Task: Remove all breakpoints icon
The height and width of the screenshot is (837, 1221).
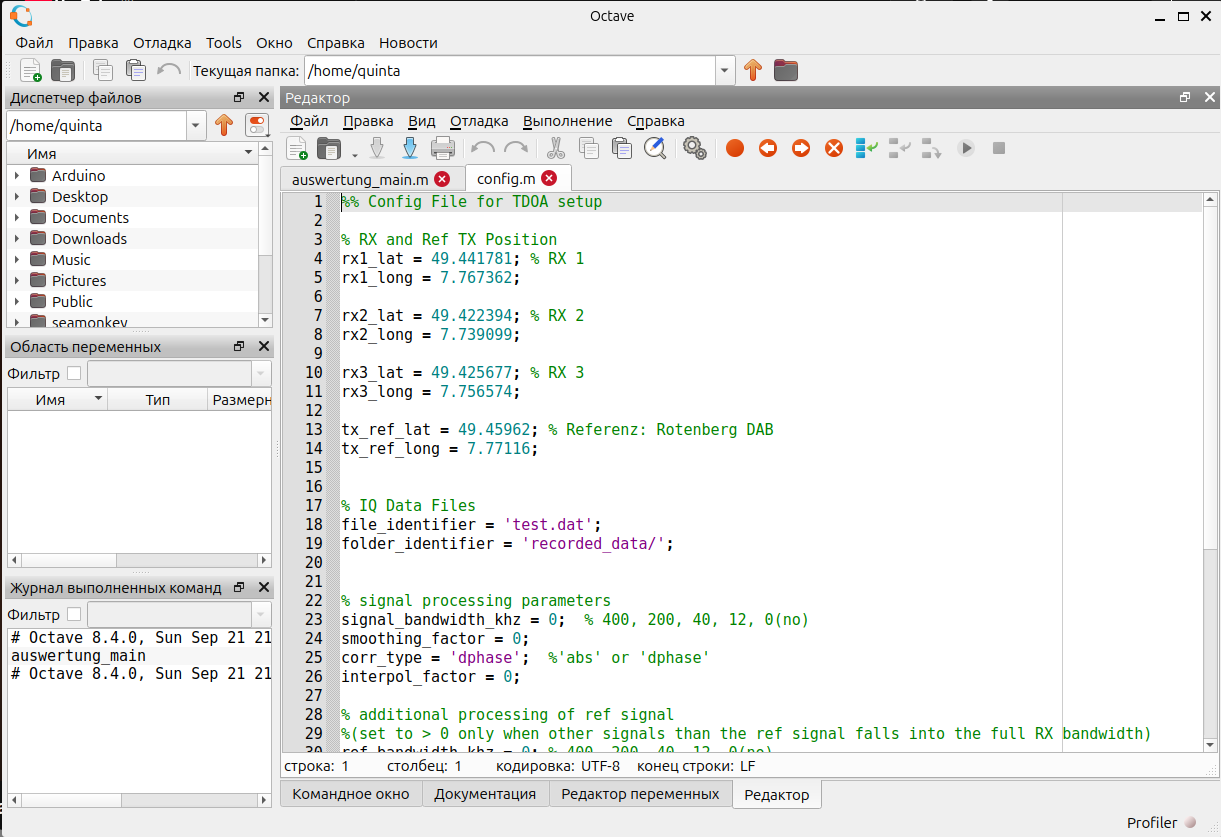Action: 834,148
